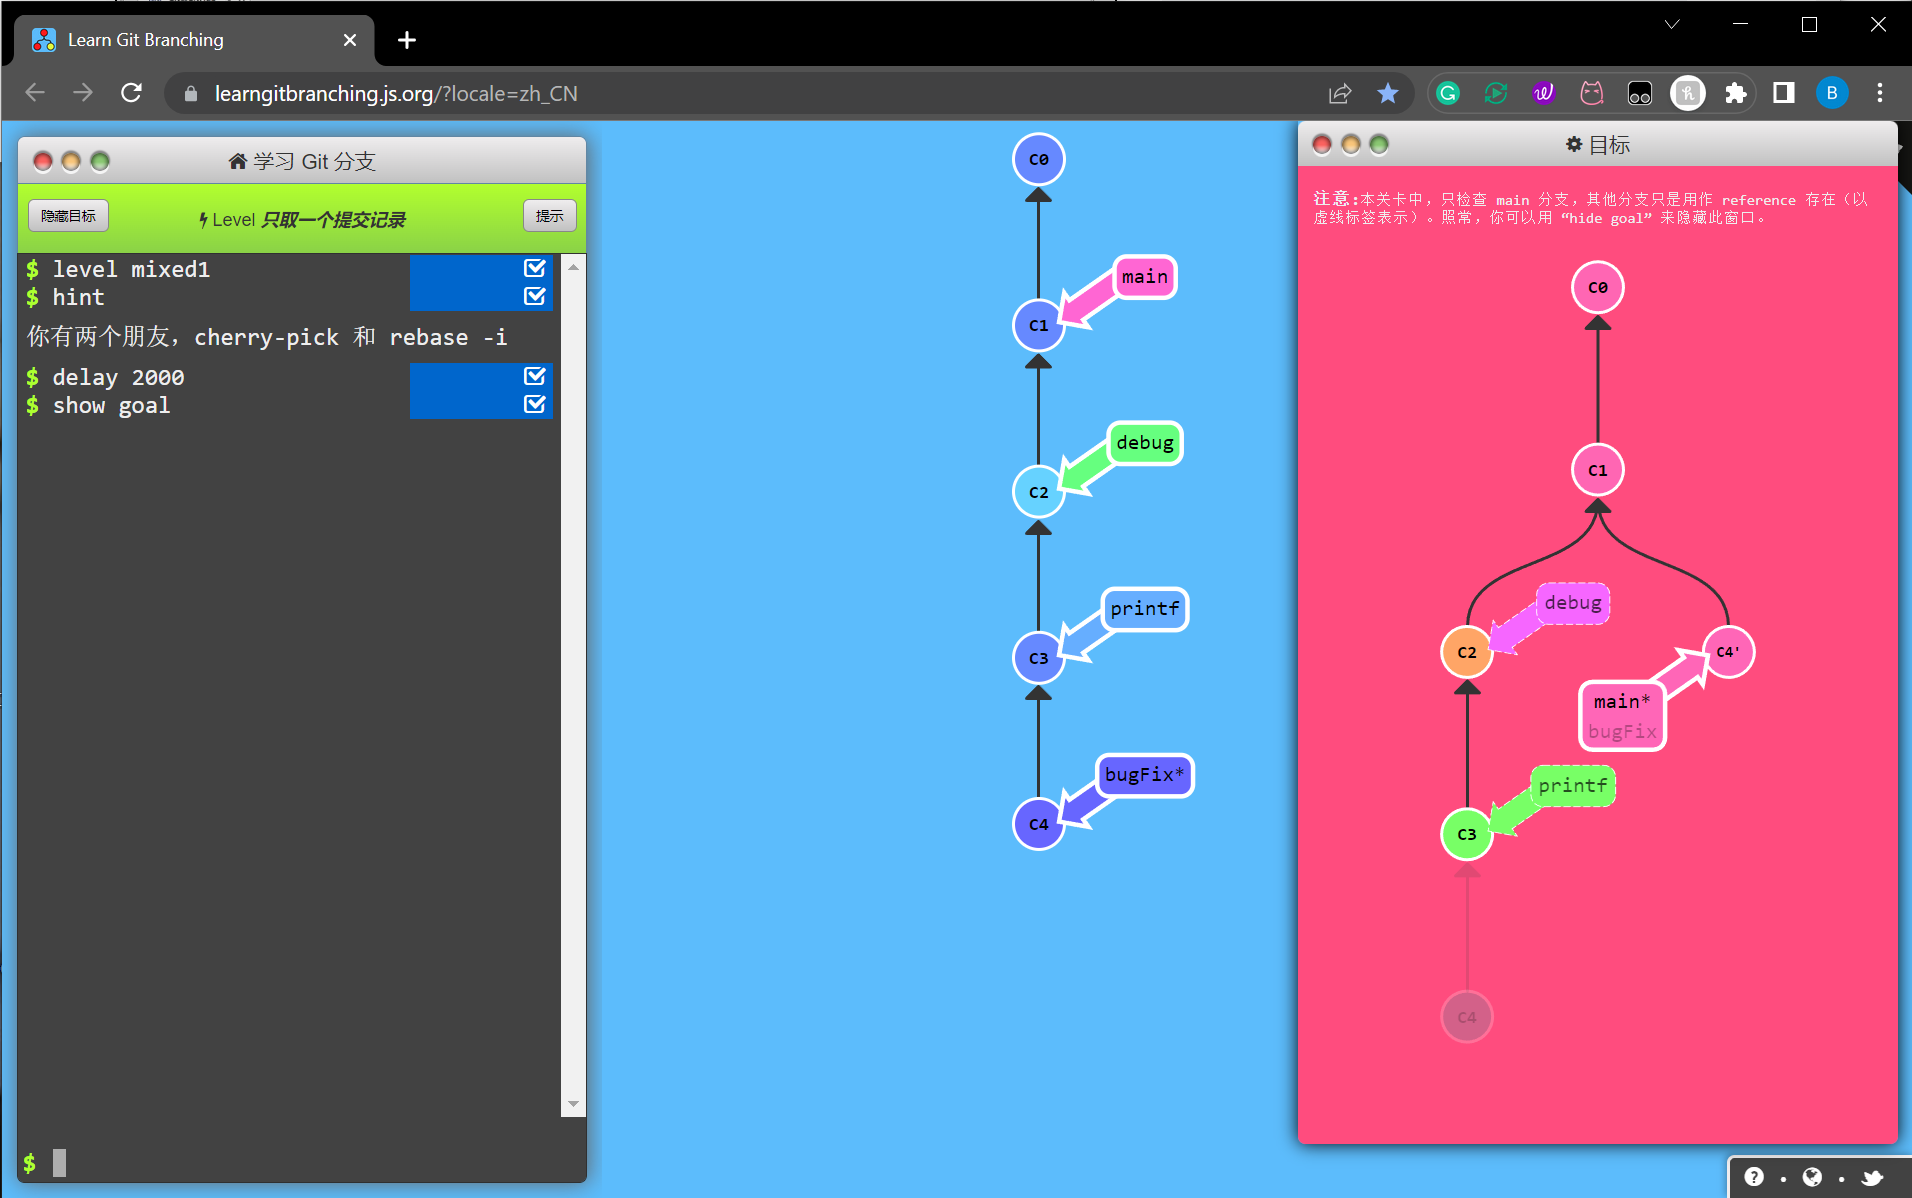This screenshot has width=1912, height=1198.
Task: Open a new tab
Action: [x=407, y=40]
